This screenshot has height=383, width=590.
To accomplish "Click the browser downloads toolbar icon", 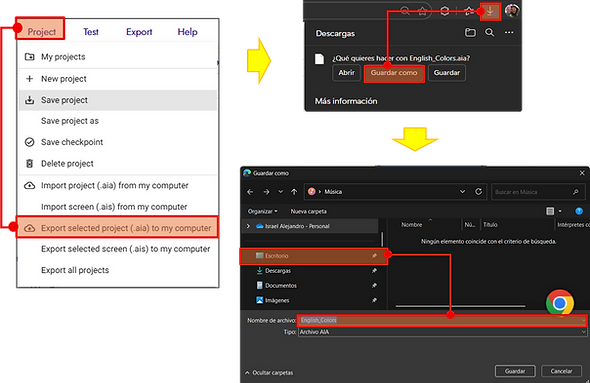I will click(x=490, y=11).
